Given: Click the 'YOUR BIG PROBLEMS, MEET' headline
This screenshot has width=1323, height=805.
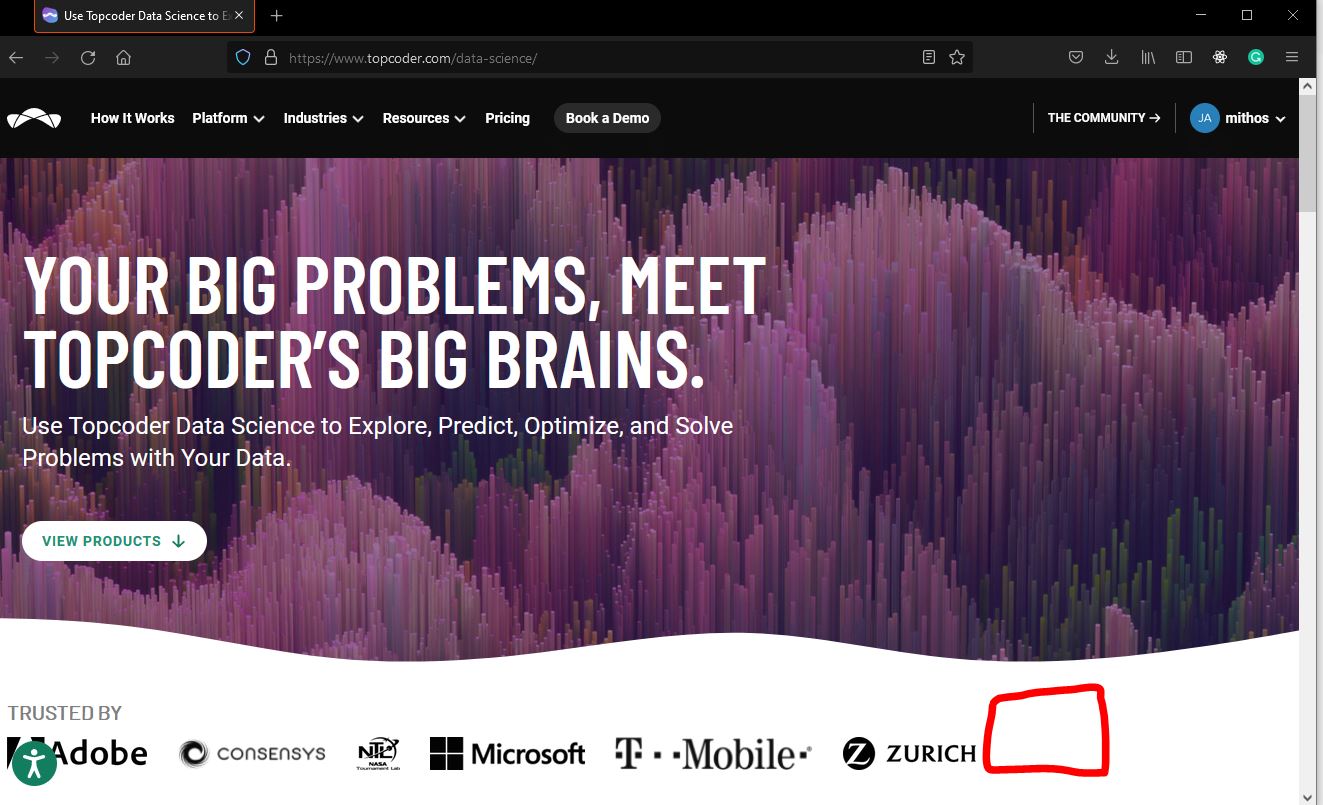Looking at the screenshot, I should click(394, 286).
